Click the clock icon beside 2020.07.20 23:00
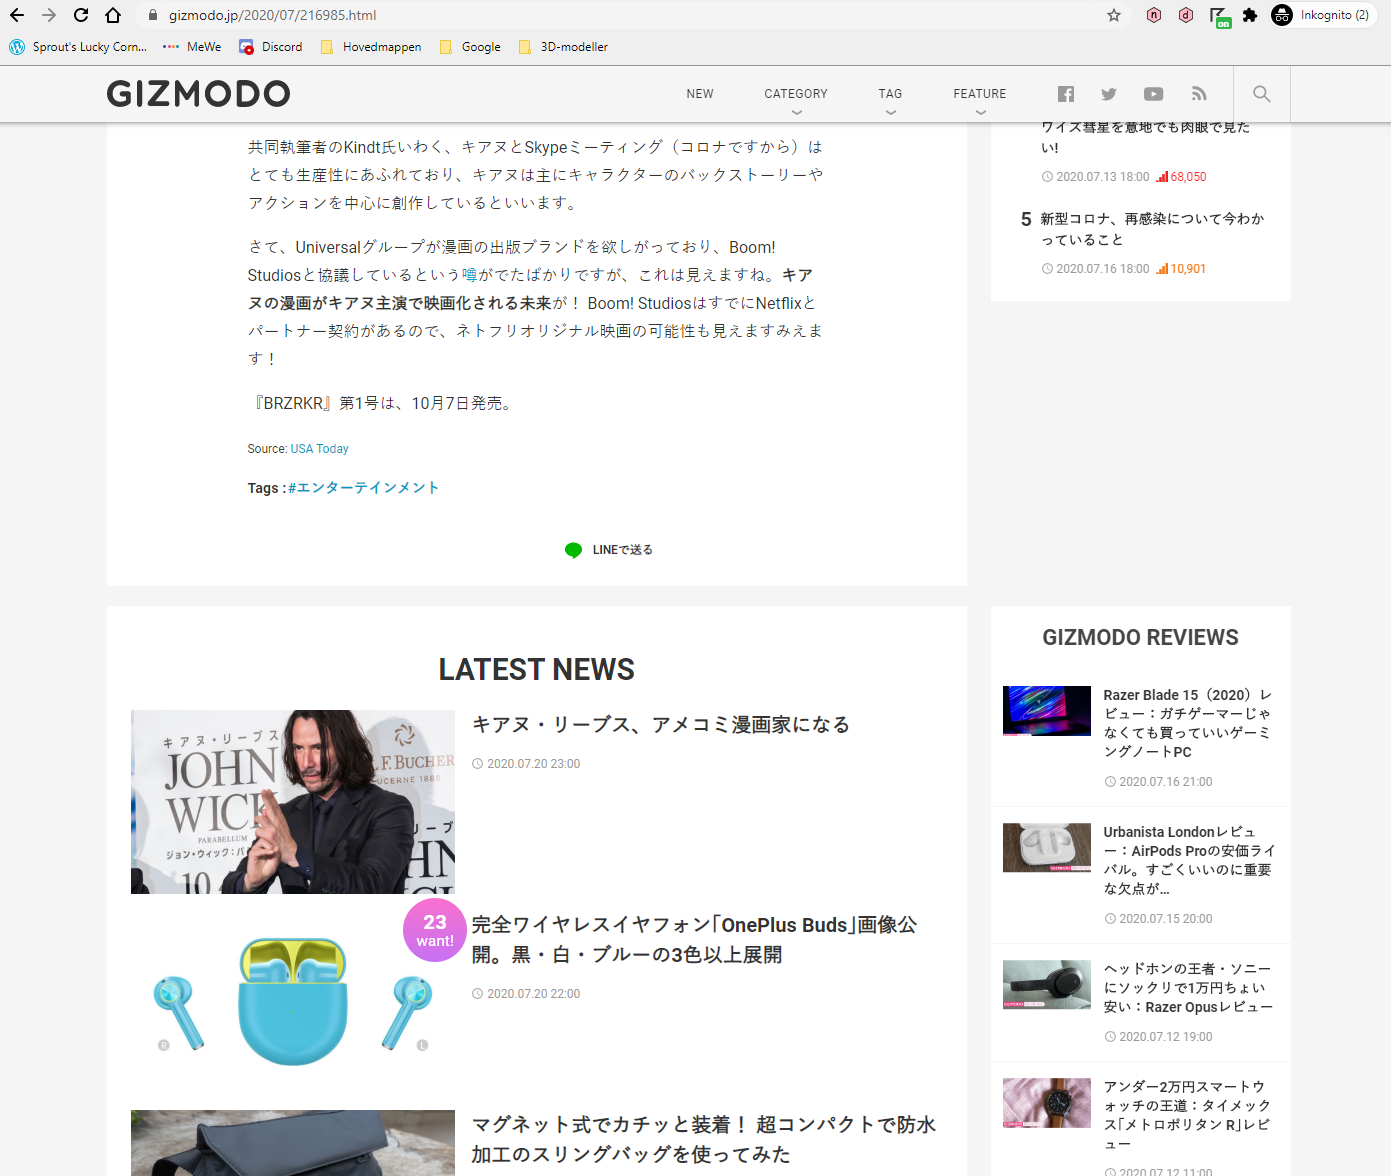This screenshot has height=1176, width=1391. [477, 763]
